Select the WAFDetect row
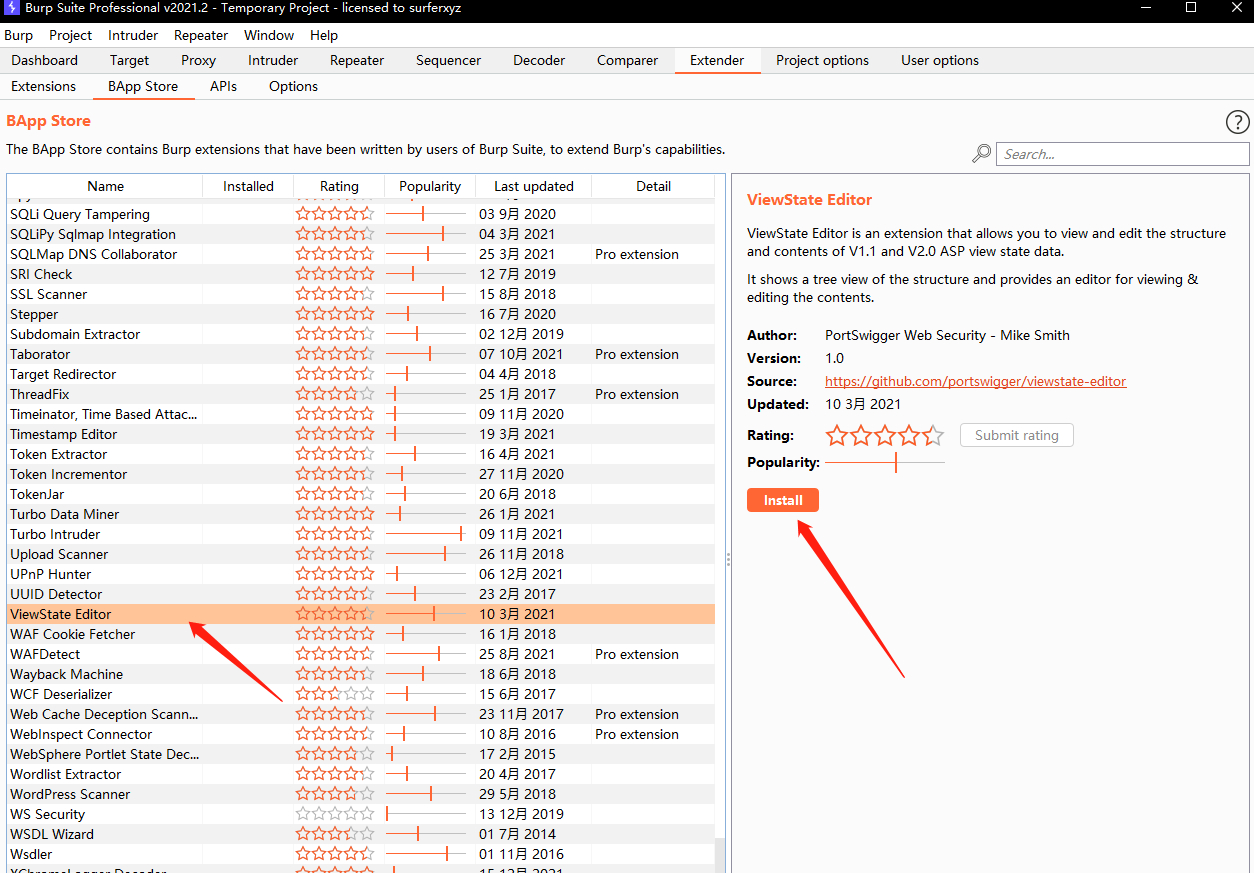This screenshot has height=873, width=1254. coord(361,654)
